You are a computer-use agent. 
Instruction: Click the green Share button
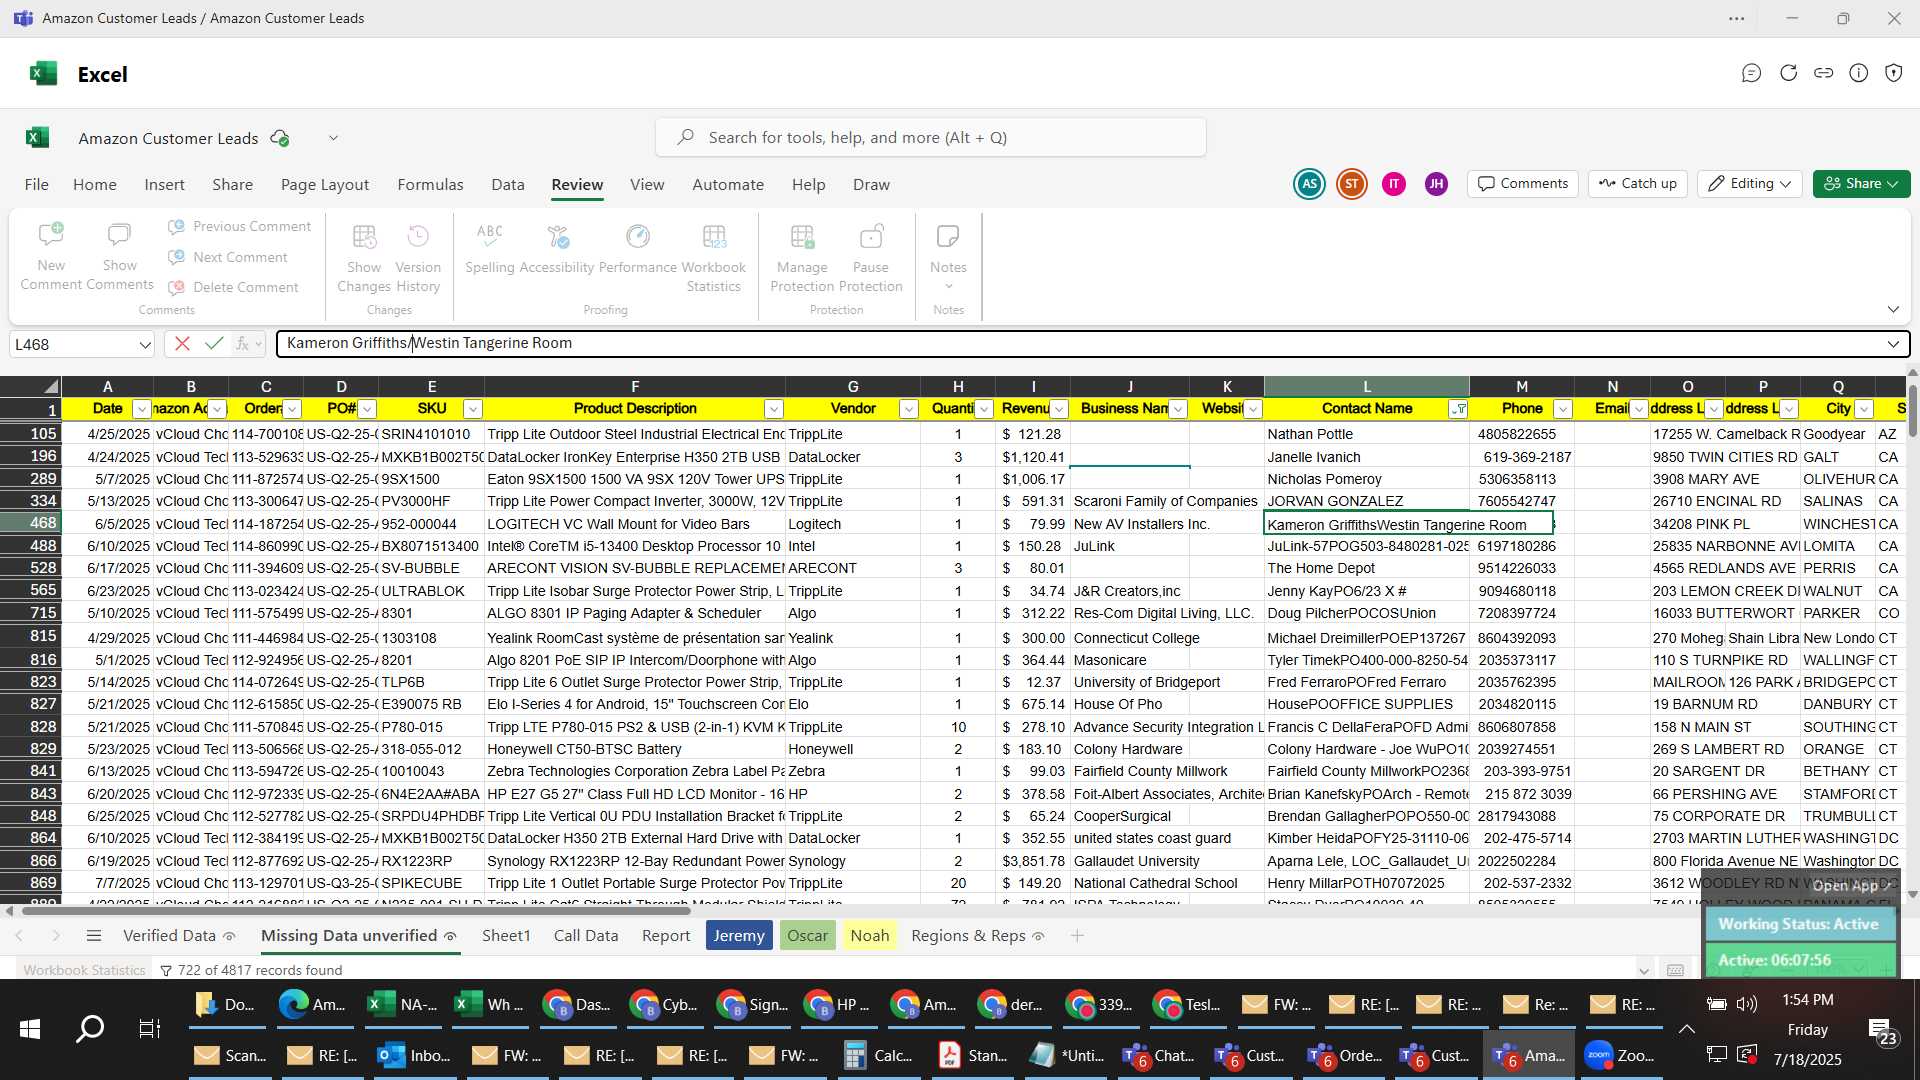point(1862,184)
